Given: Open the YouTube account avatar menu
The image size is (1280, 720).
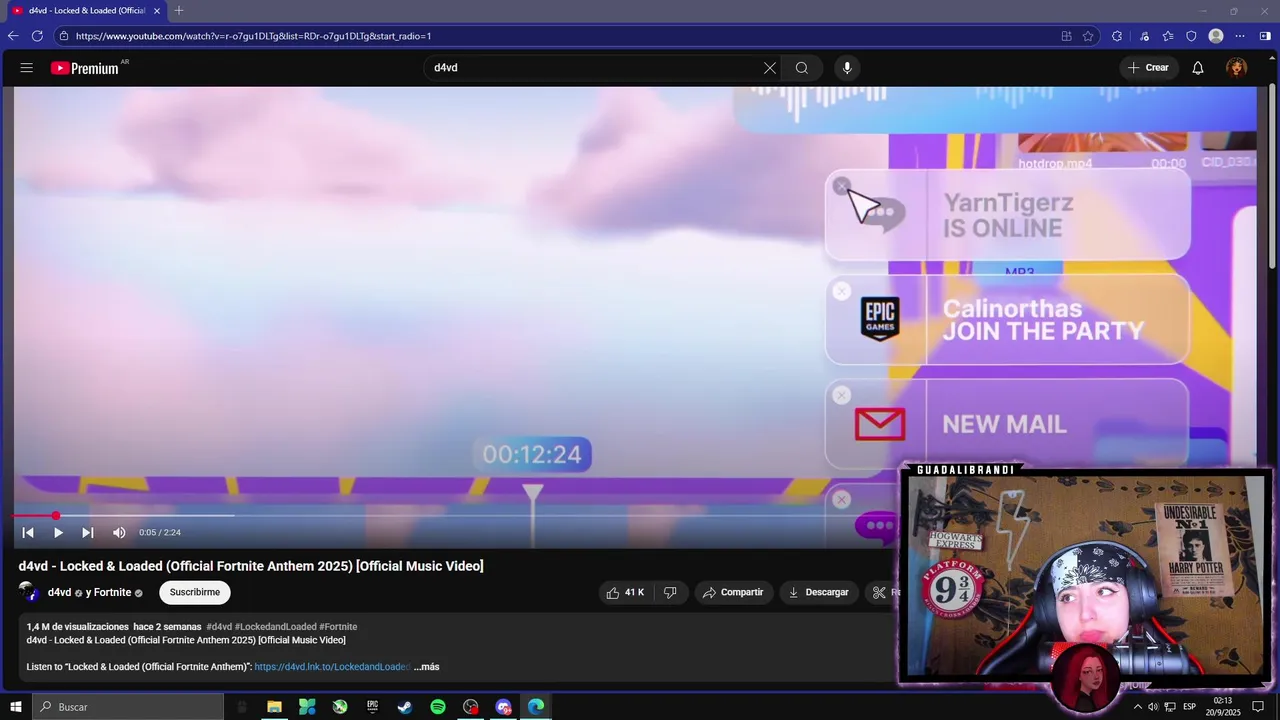Looking at the screenshot, I should [x=1236, y=68].
